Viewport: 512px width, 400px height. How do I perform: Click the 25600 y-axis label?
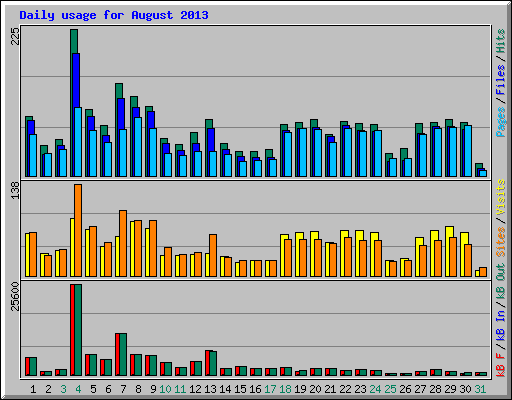pos(15,296)
